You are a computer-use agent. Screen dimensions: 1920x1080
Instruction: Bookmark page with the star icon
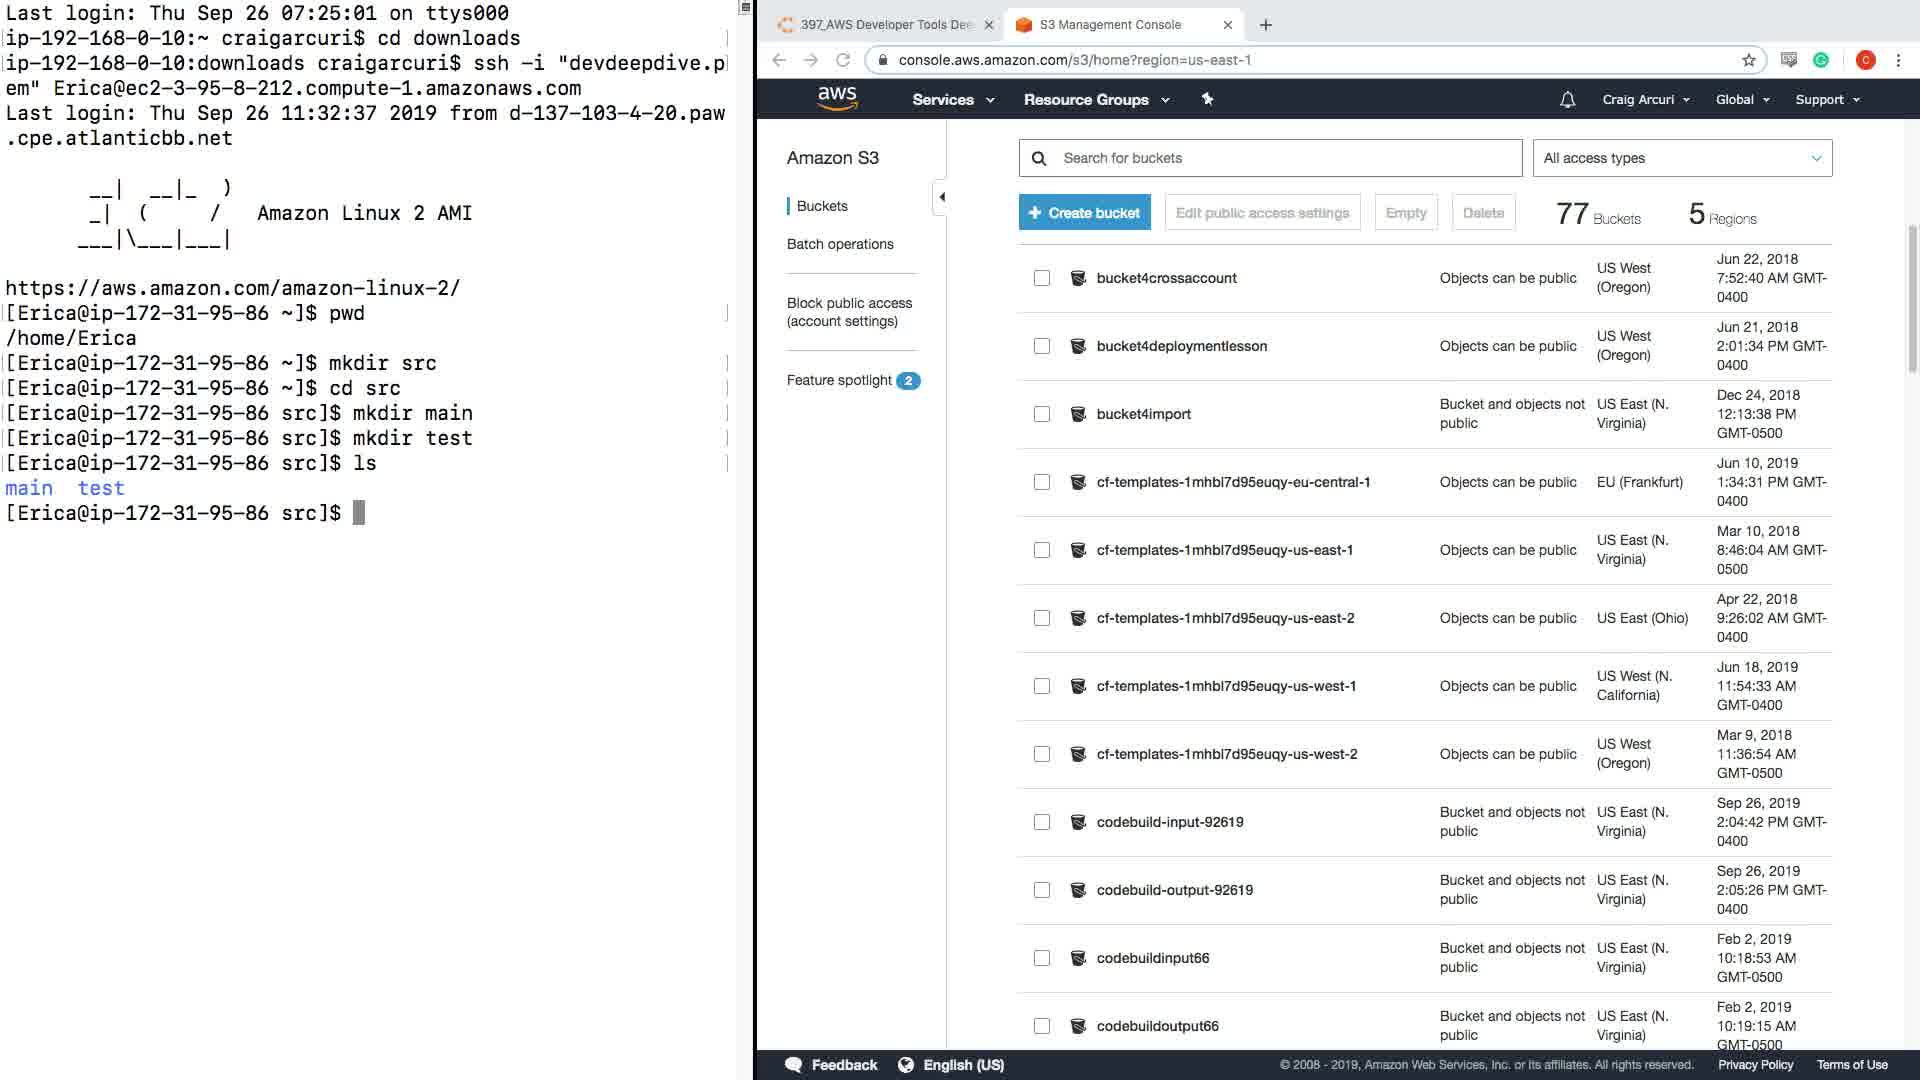coord(1748,60)
